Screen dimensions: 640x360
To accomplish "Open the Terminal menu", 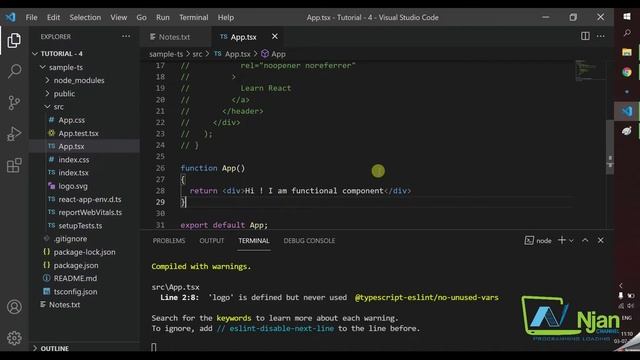I will click(x=193, y=17).
